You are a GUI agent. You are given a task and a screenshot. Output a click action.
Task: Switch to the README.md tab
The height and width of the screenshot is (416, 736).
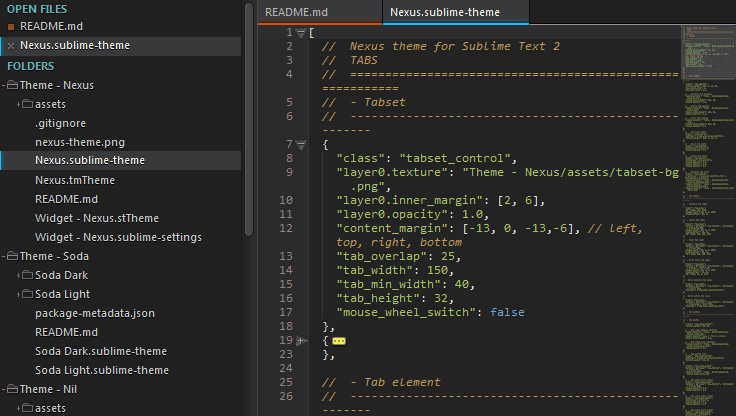click(x=320, y=12)
